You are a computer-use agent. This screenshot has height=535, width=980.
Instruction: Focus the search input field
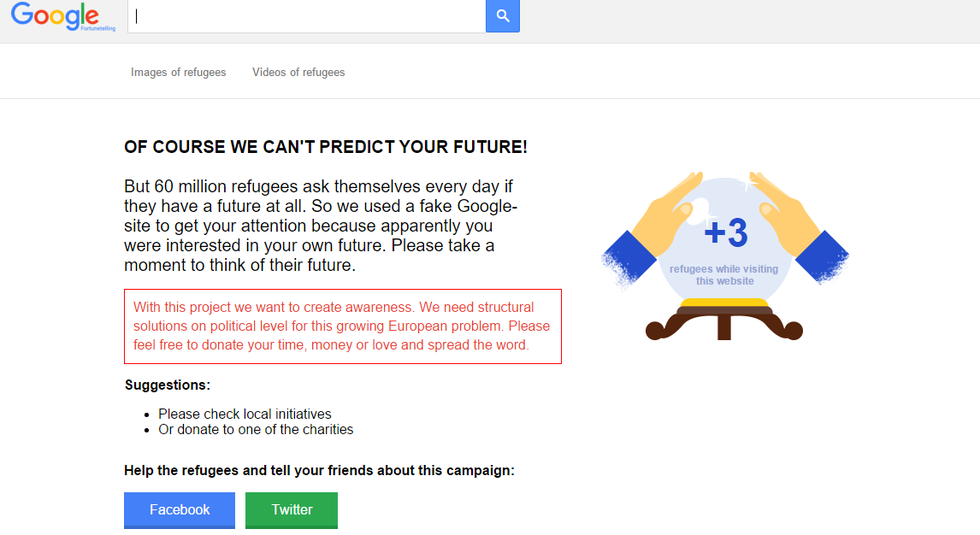tap(307, 16)
